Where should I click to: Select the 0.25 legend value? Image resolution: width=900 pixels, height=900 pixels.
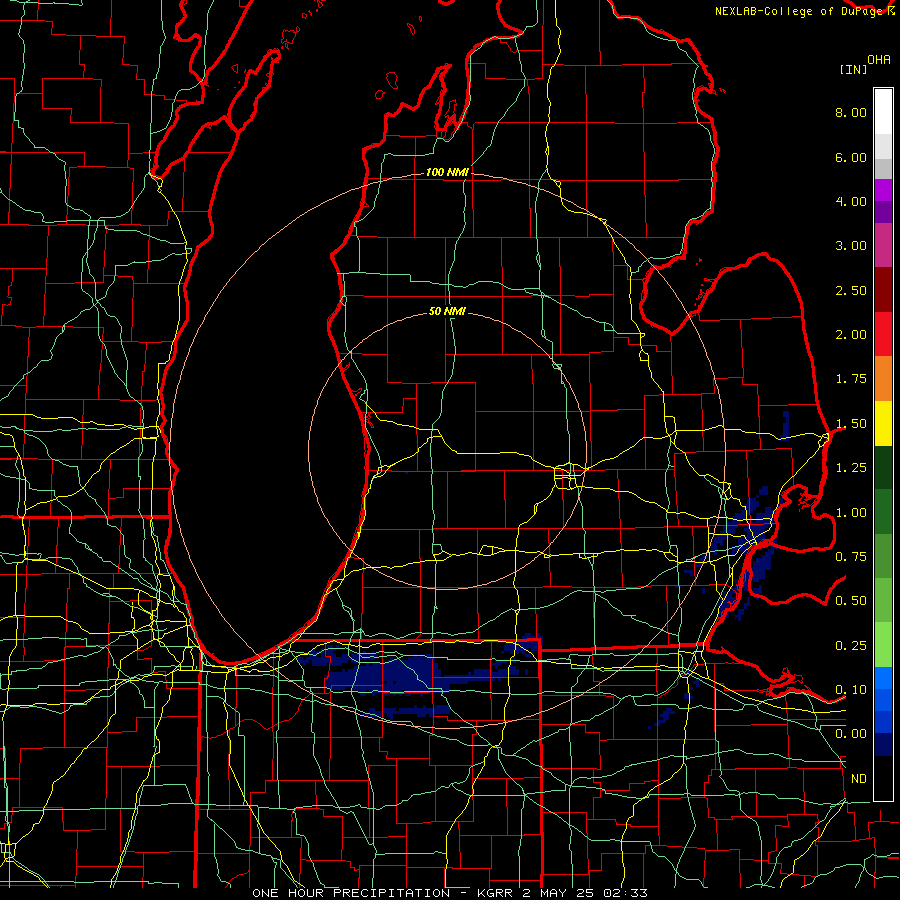[851, 646]
